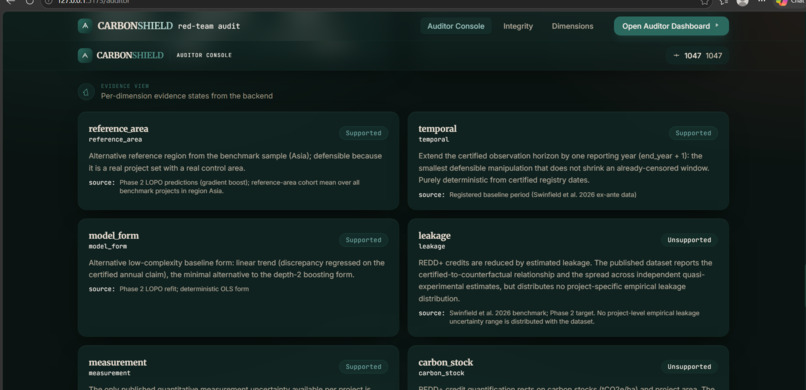This screenshot has width=806, height=390.
Task: Open the browser profile avatar
Action: (x=742, y=2)
